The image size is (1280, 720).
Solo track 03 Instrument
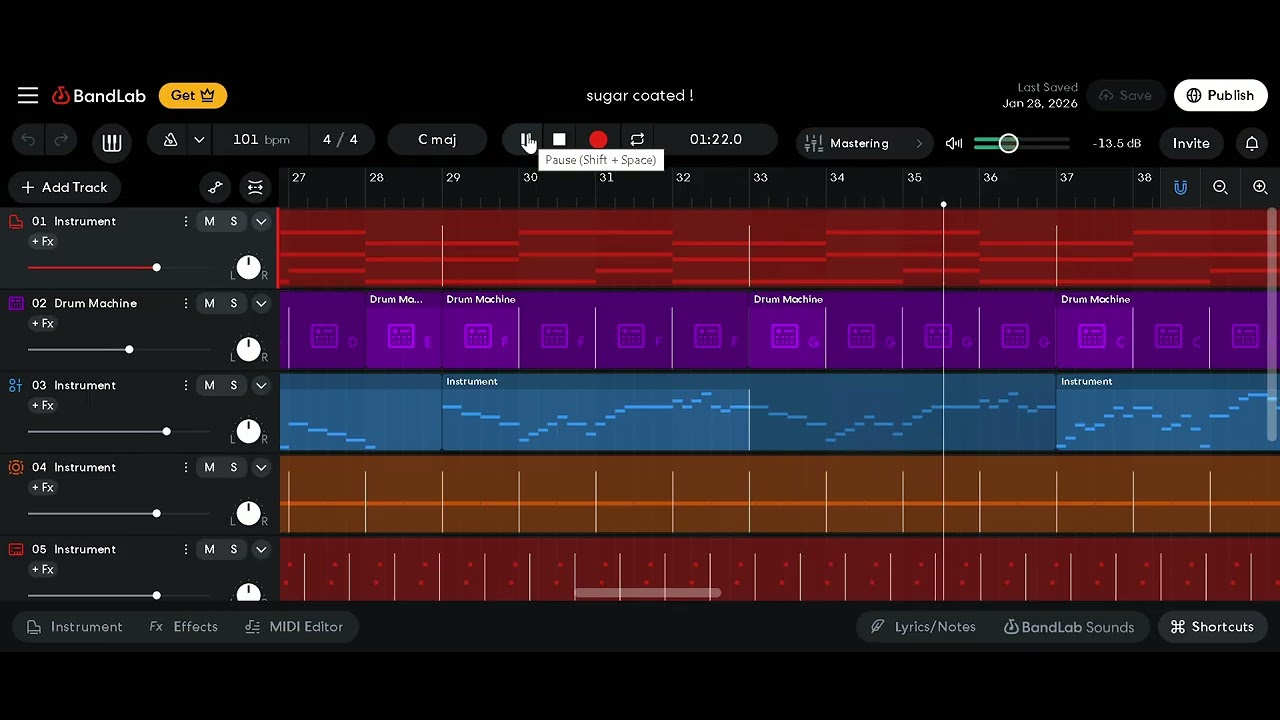[234, 385]
